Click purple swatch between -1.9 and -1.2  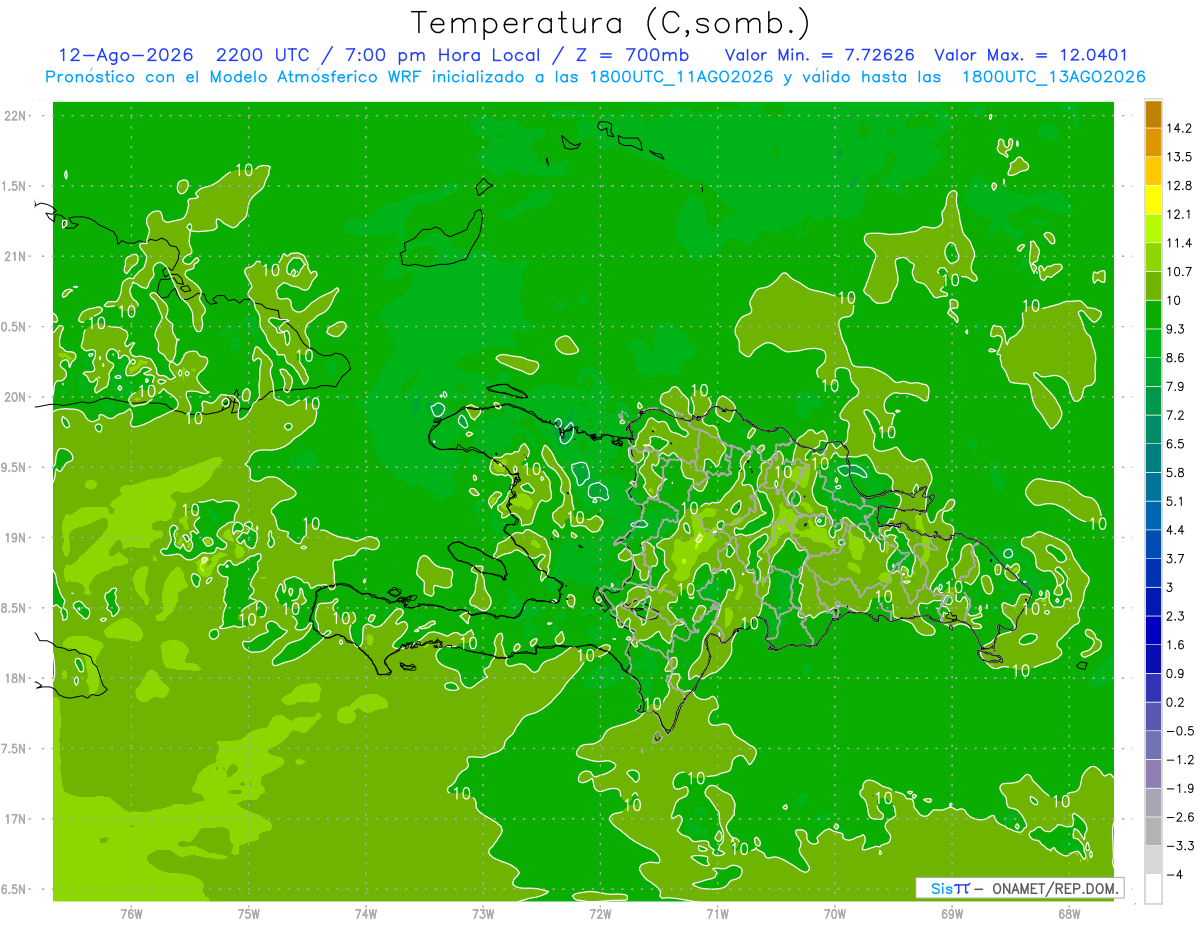click(1153, 774)
